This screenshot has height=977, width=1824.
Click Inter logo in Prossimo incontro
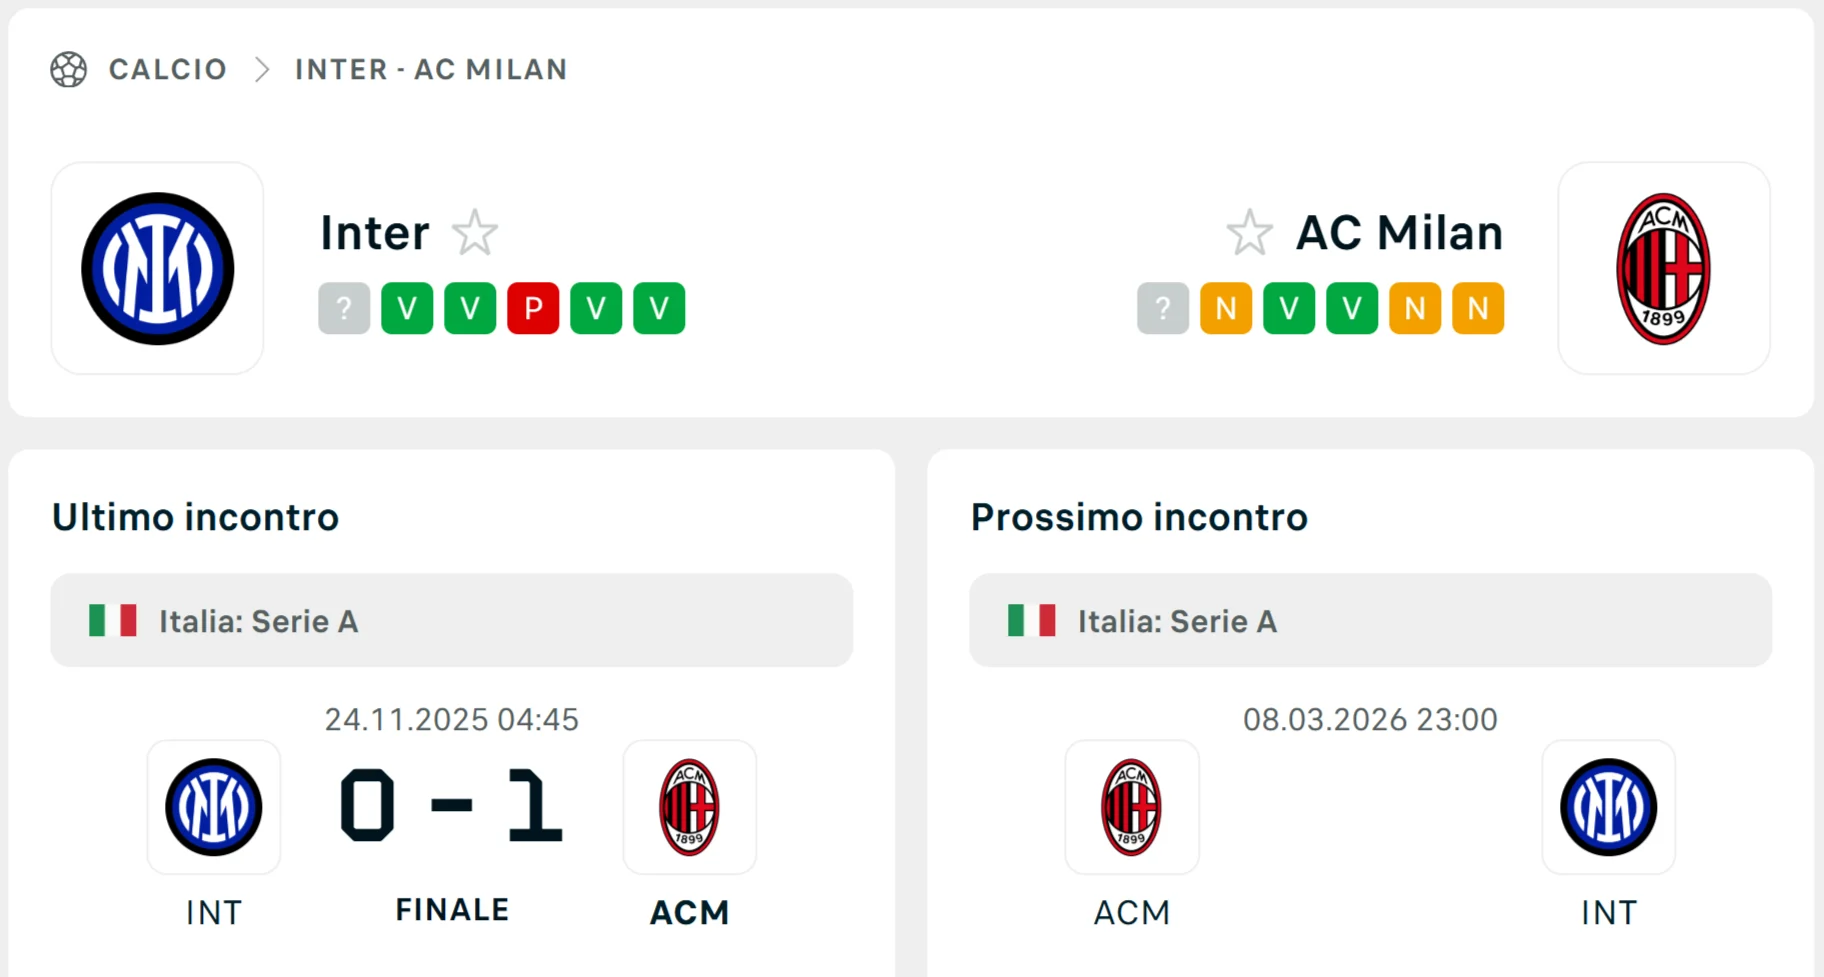1608,807
